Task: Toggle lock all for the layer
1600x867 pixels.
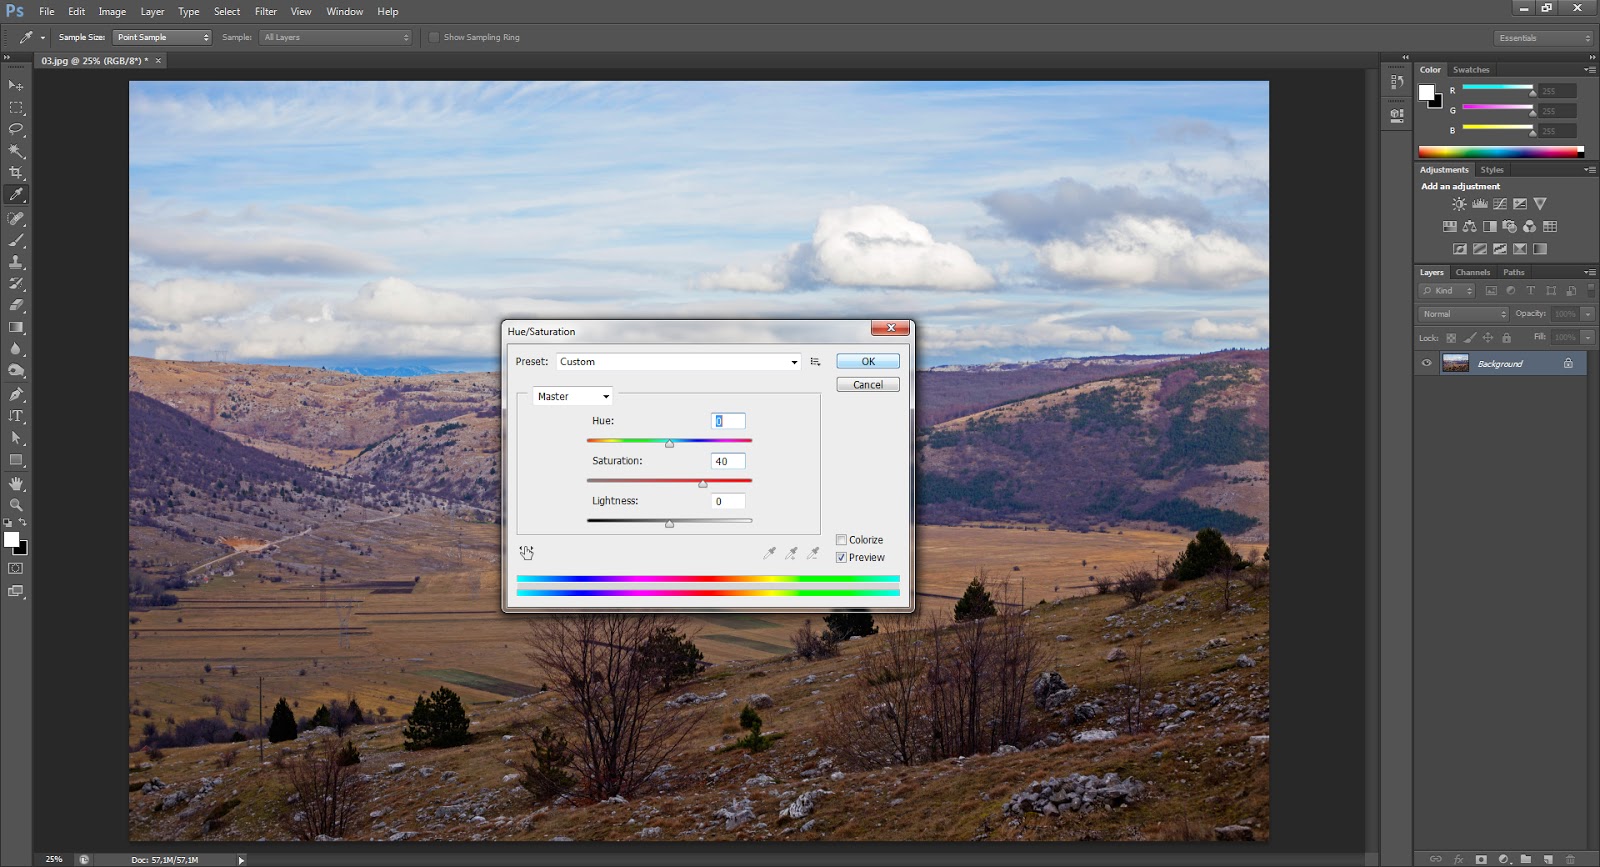Action: click(1506, 338)
